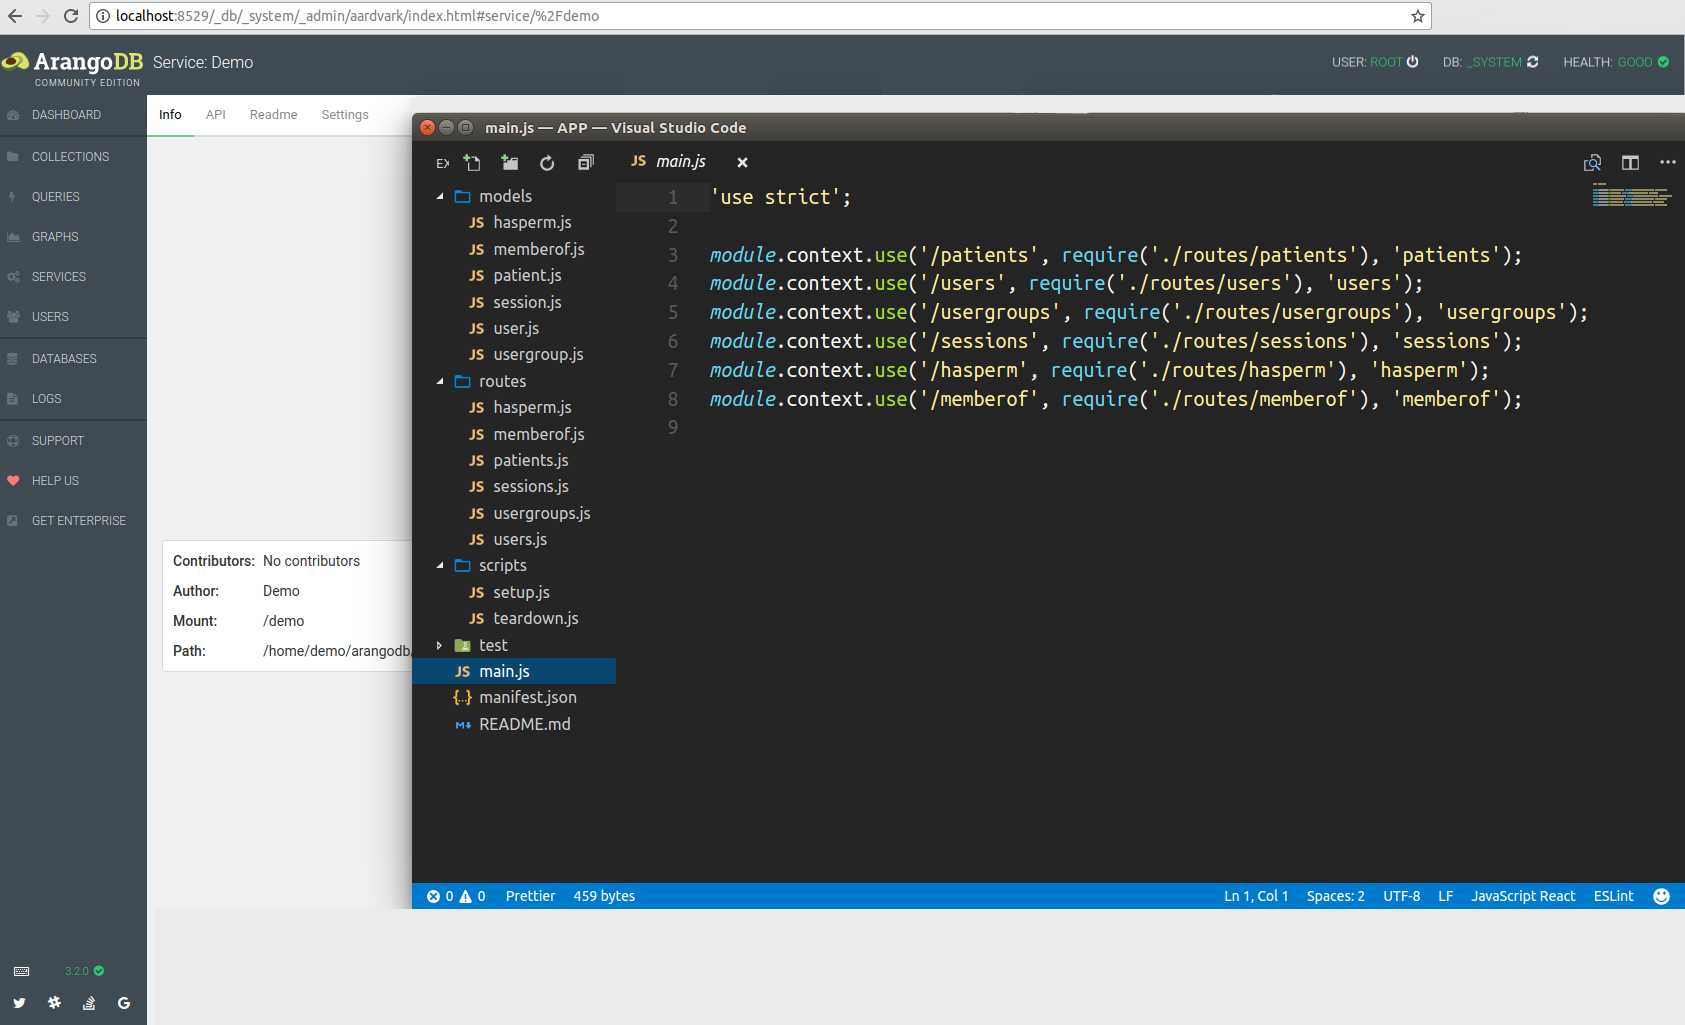Switch to the Settings tab

(345, 115)
